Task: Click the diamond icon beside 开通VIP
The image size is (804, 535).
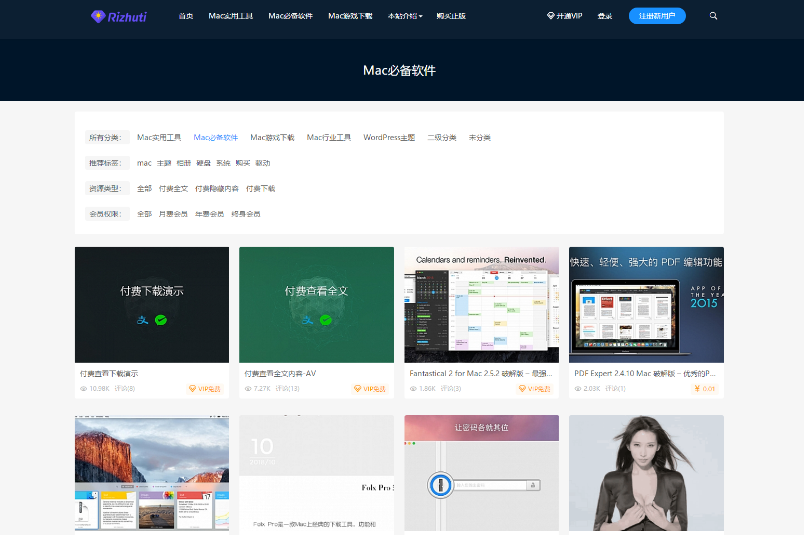Action: [x=551, y=16]
